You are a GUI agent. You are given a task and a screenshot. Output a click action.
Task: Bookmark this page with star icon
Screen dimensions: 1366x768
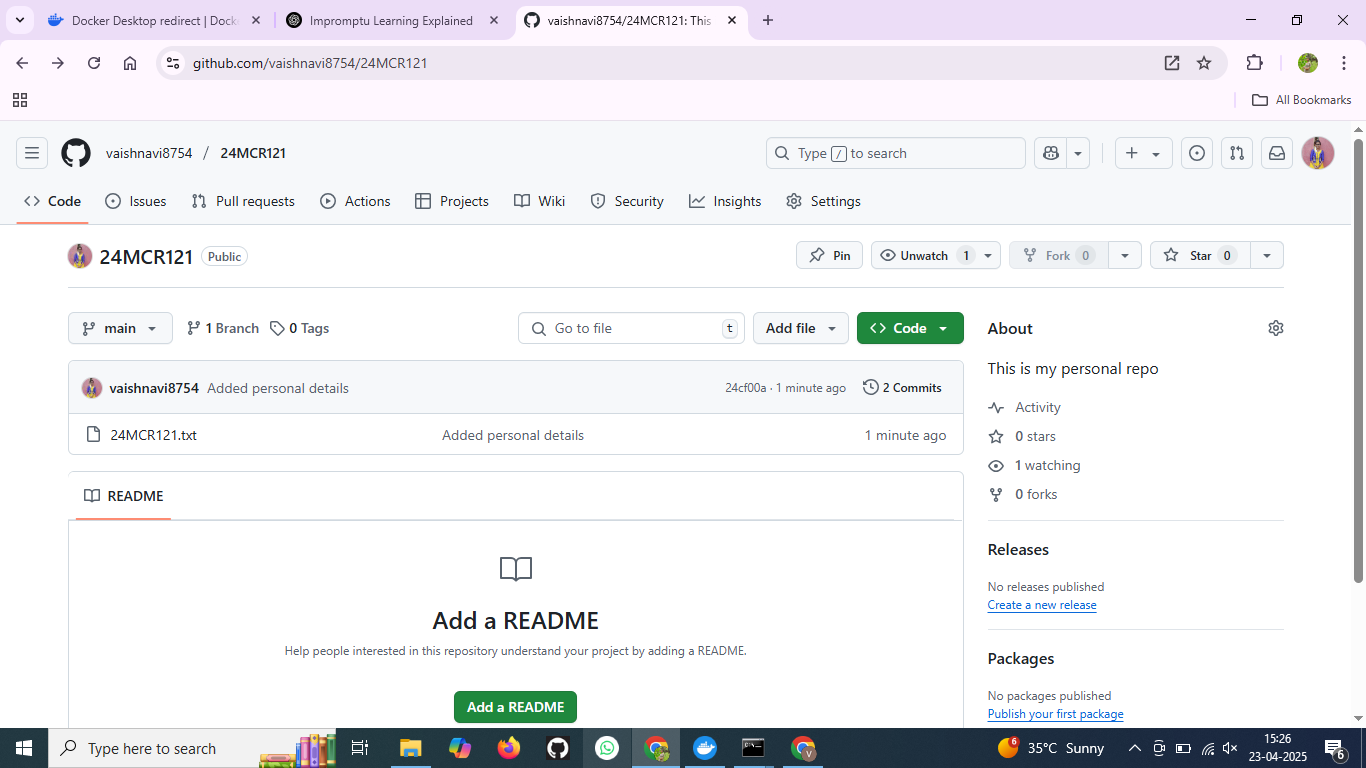pos(1204,63)
